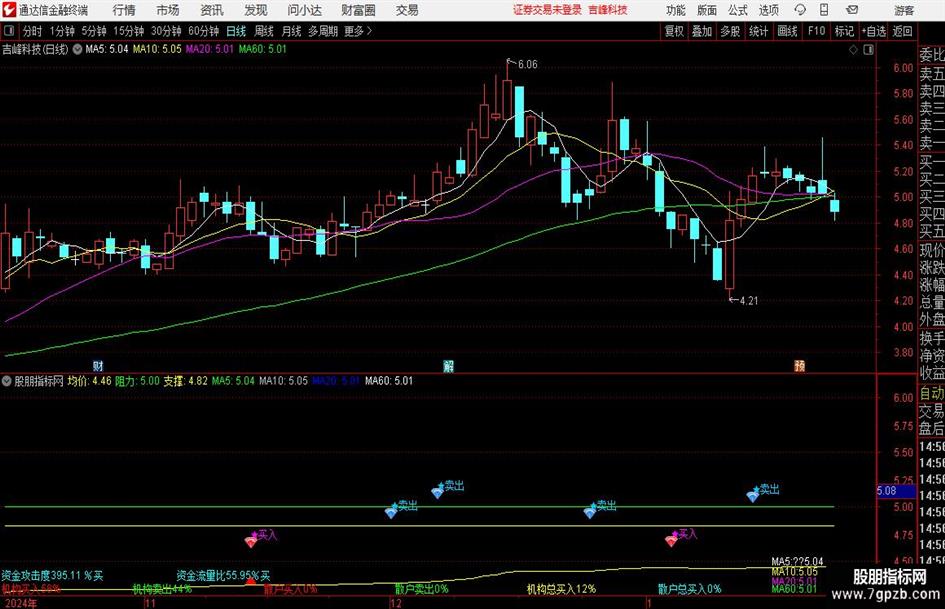945x609 pixels.
Task: Click the yellow MA10: 5.05 label in main chart
Action: (157, 49)
